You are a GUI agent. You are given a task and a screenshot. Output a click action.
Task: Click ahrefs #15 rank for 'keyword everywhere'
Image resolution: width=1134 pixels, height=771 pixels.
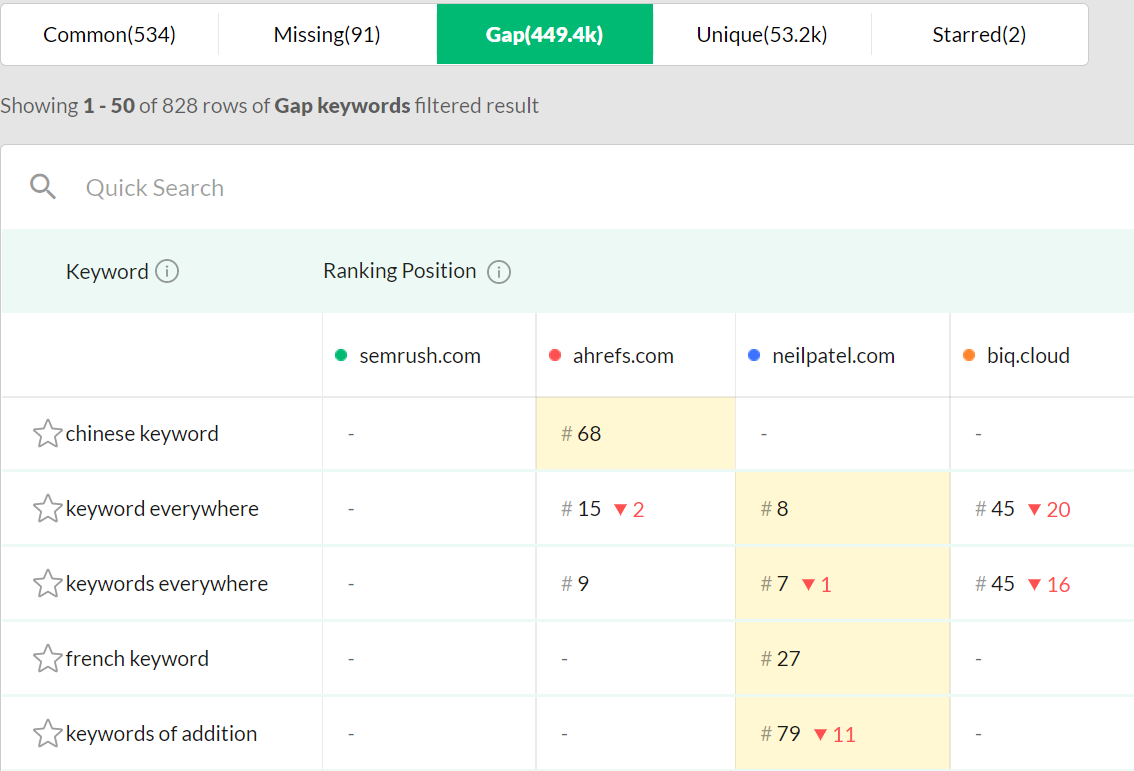(x=581, y=508)
